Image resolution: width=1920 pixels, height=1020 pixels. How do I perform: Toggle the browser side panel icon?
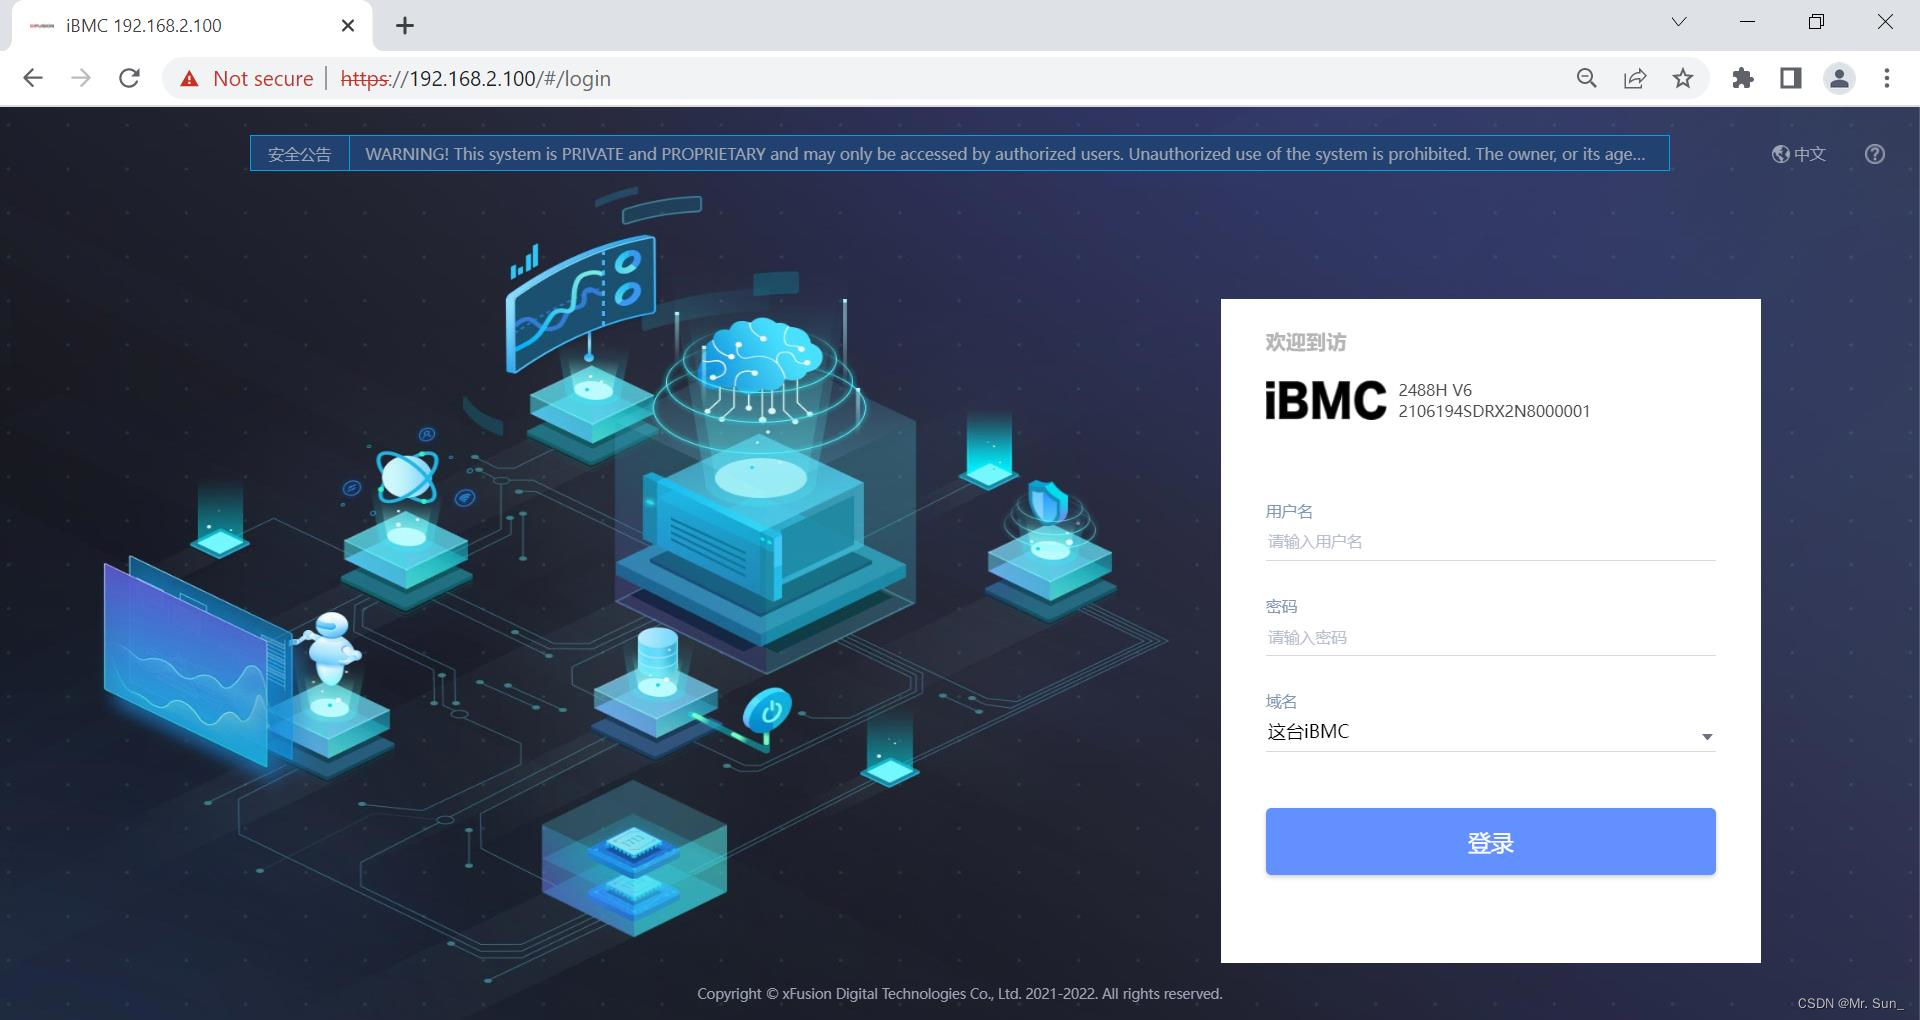pyautogui.click(x=1791, y=78)
